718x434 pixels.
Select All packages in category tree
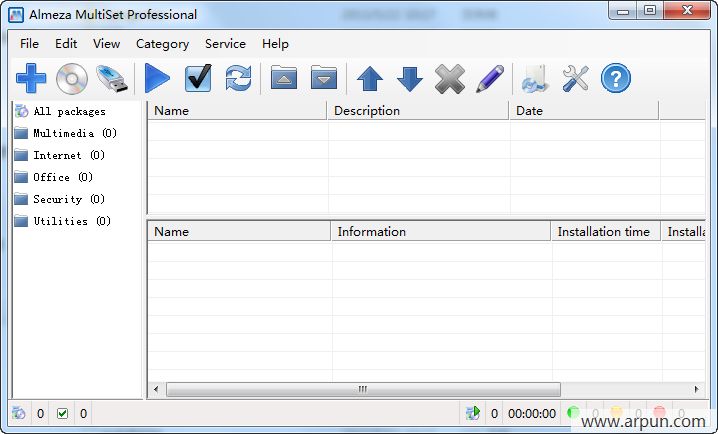pyautogui.click(x=69, y=111)
